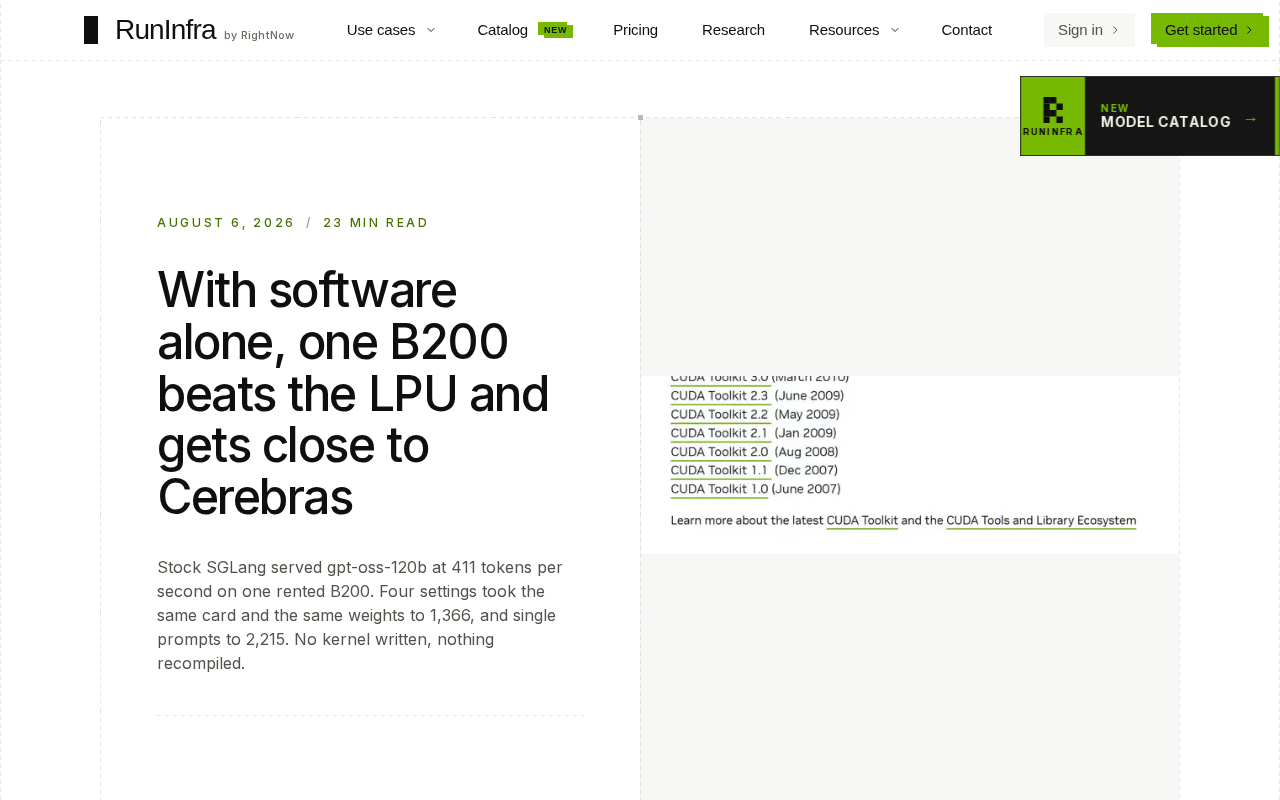Click the latest CUDA Toolkit link in sentence

862,521
